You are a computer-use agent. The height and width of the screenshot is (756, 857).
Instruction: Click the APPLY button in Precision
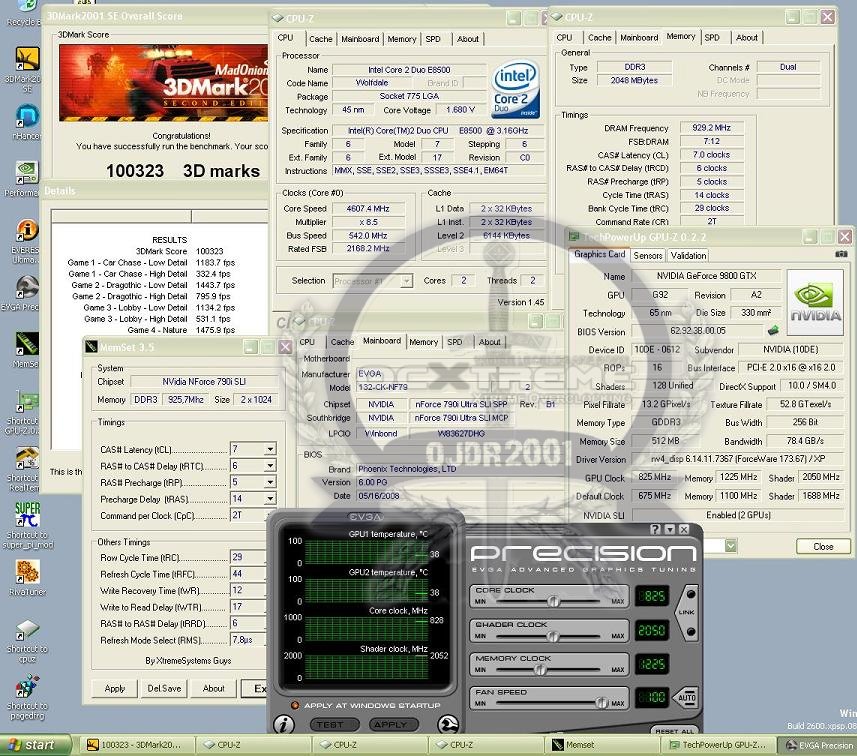click(393, 724)
